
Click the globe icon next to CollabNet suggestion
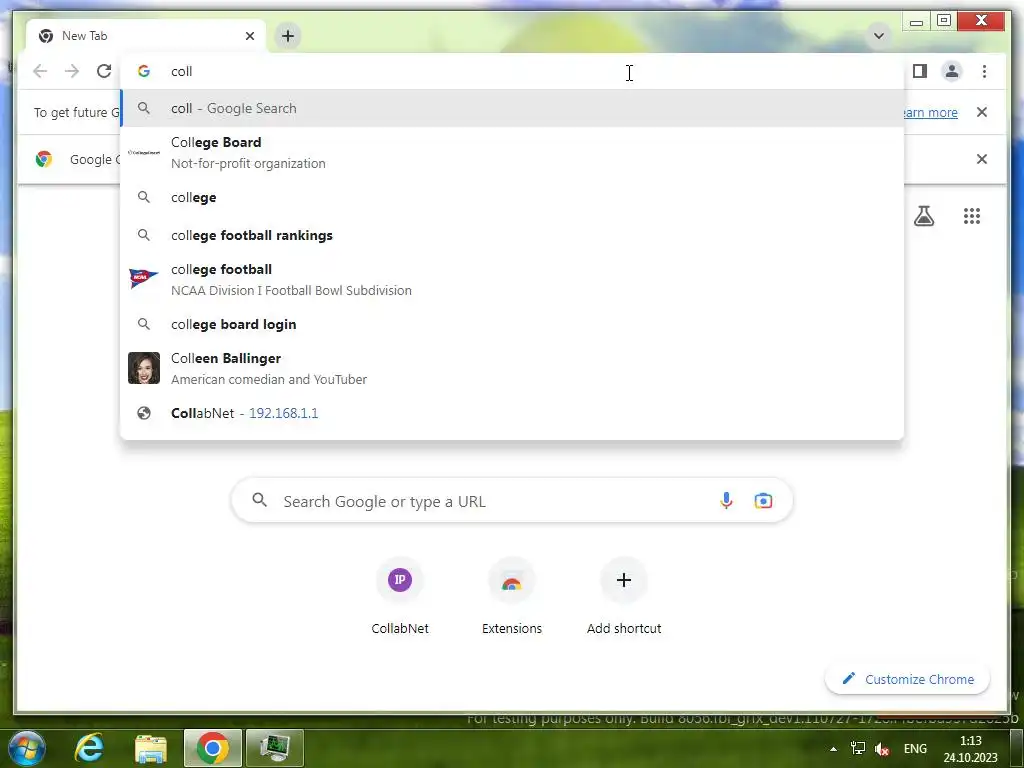pyautogui.click(x=144, y=413)
